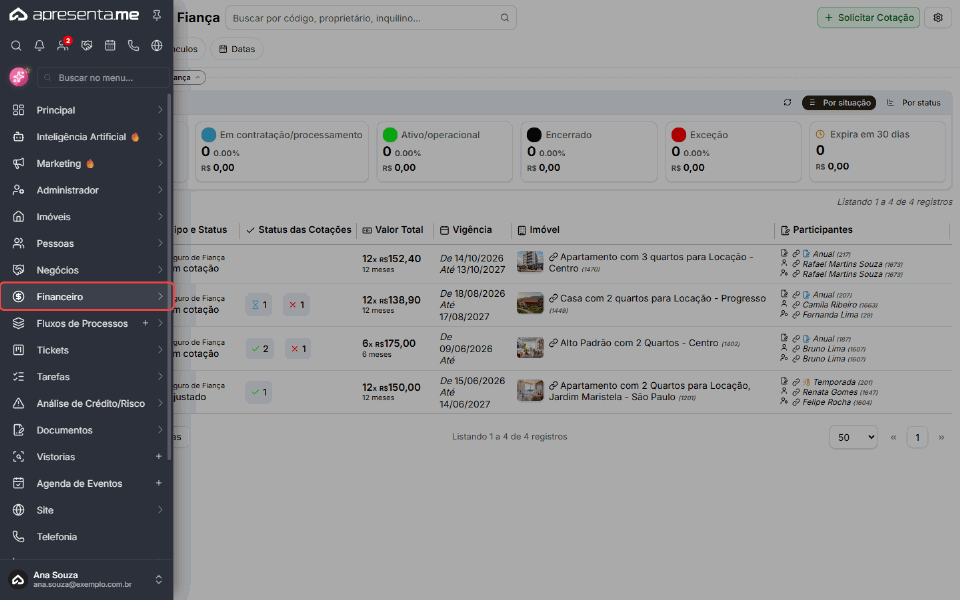Open the page size dropdown showing 50
This screenshot has width=960, height=600.
point(853,437)
